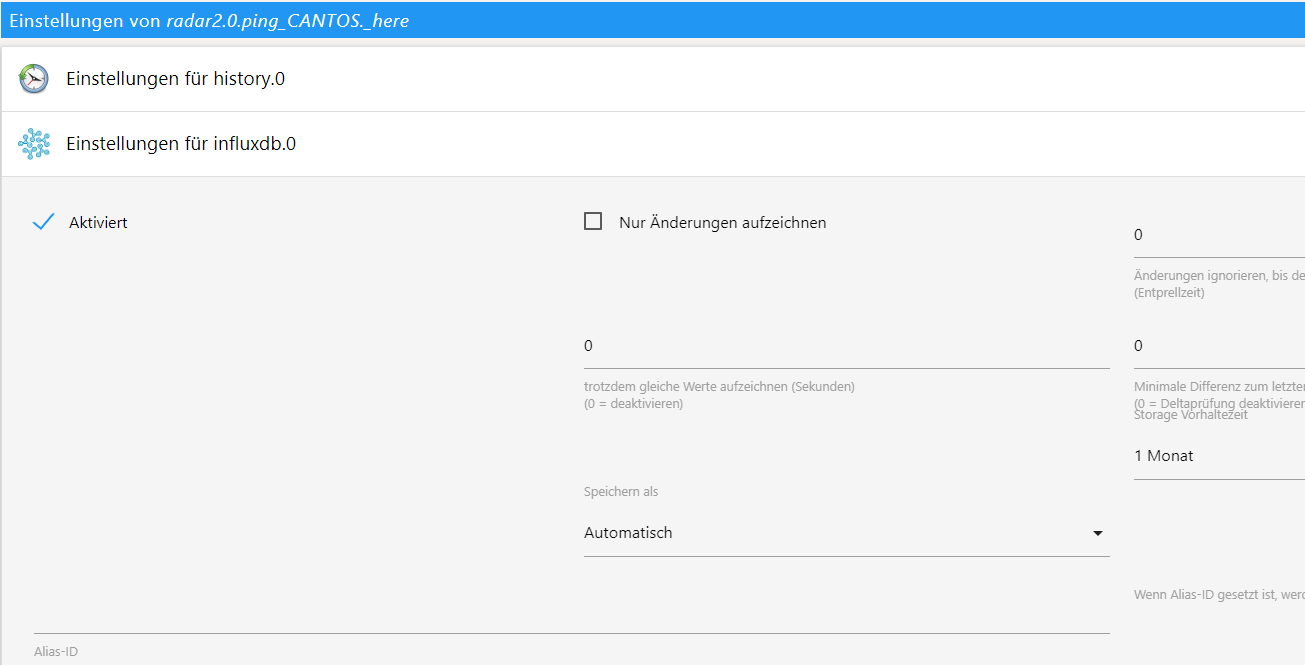1305x665 pixels.
Task: Enable the Nur Änderungen aufzeichnen checkbox
Action: (x=593, y=222)
